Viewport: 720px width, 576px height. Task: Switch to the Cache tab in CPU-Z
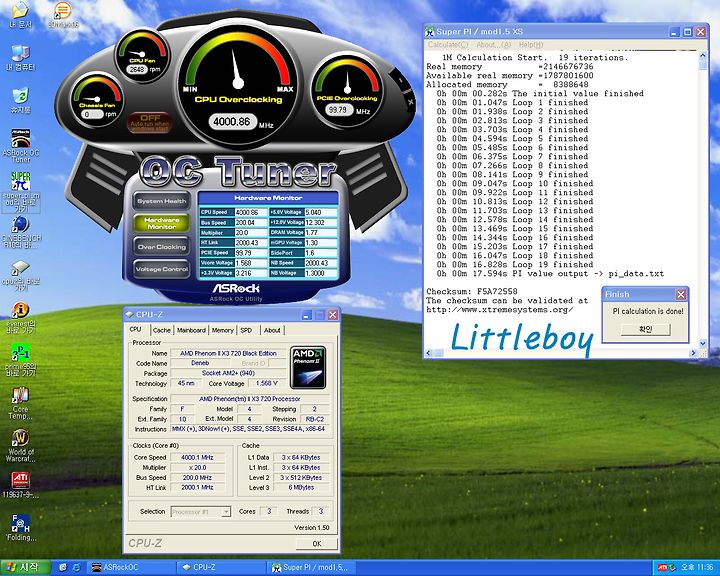(161, 330)
